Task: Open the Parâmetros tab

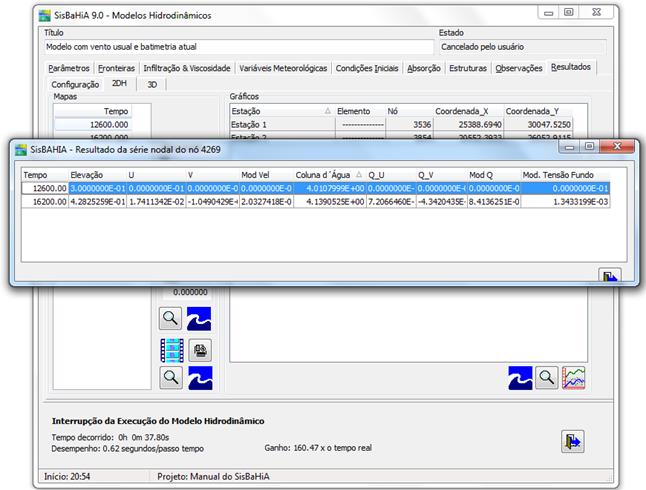Action: point(69,68)
